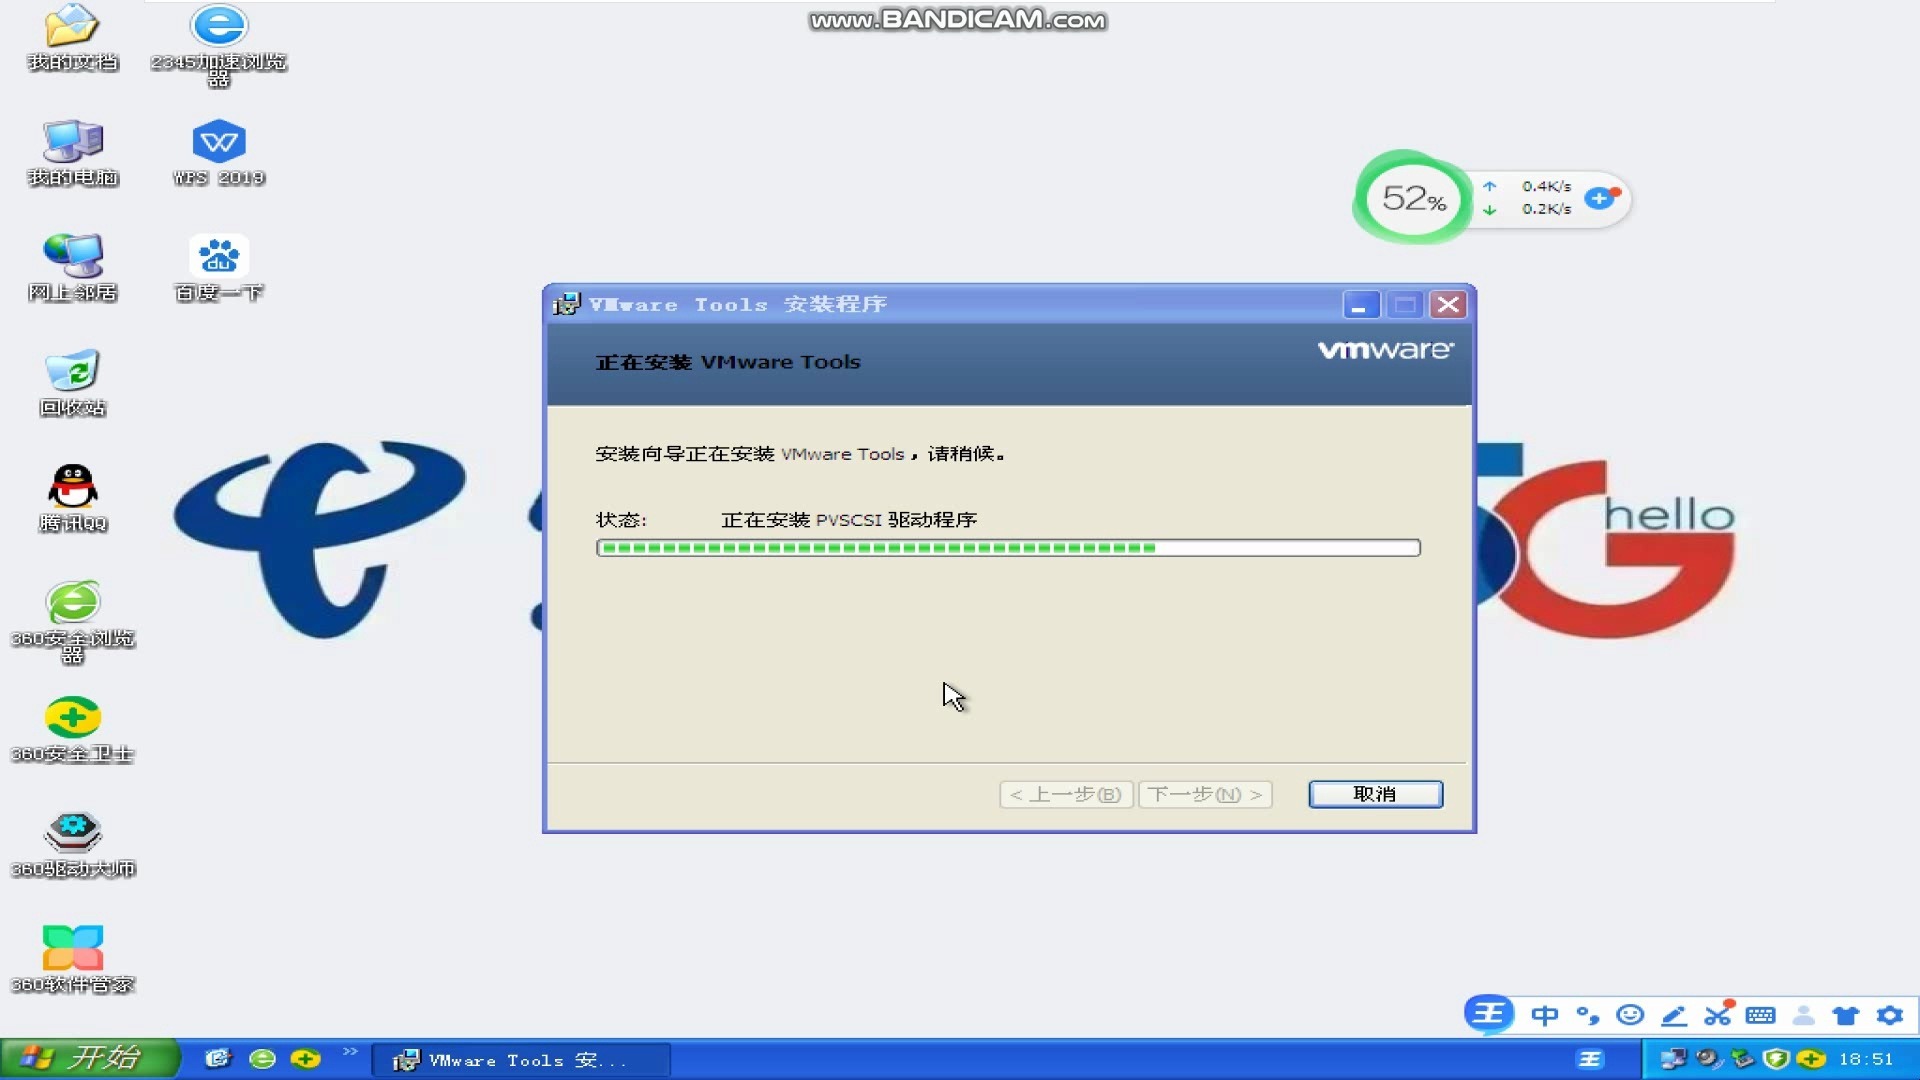This screenshot has width=1920, height=1080.
Task: Expand quick launch chevron on taskbar
Action: pyautogui.click(x=350, y=1052)
